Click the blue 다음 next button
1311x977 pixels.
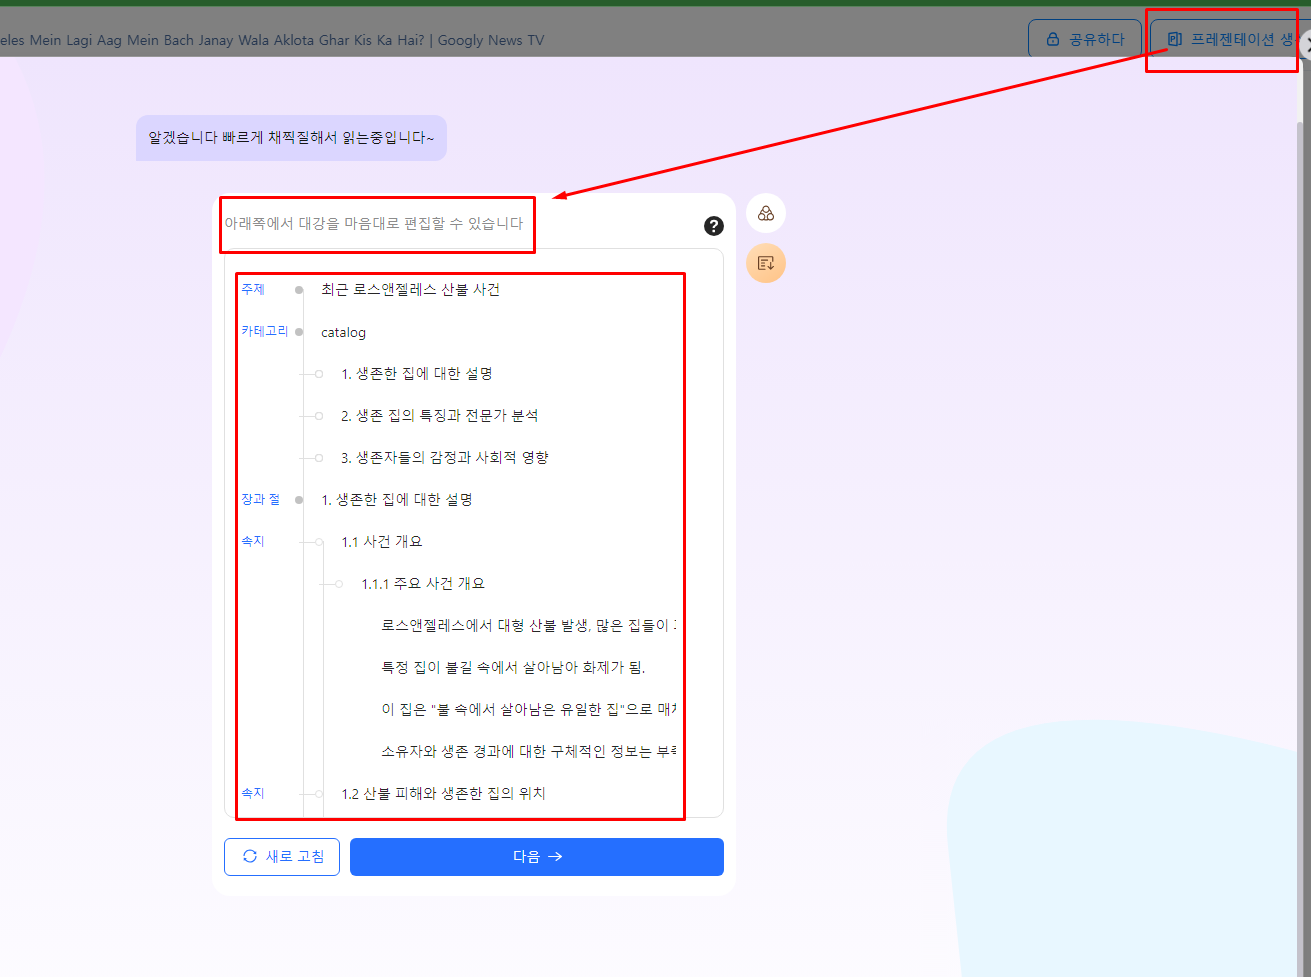(537, 857)
